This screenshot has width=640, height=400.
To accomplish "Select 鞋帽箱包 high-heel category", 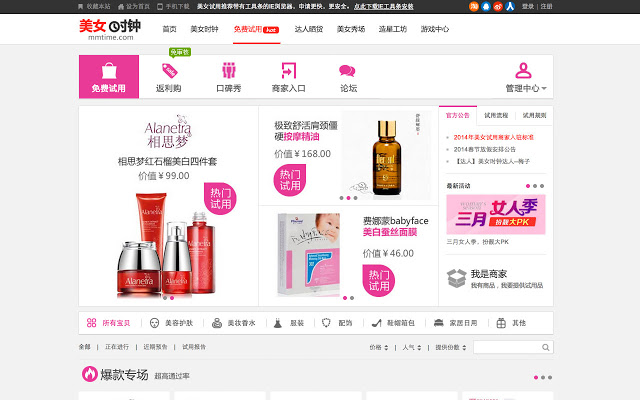I will point(393,323).
